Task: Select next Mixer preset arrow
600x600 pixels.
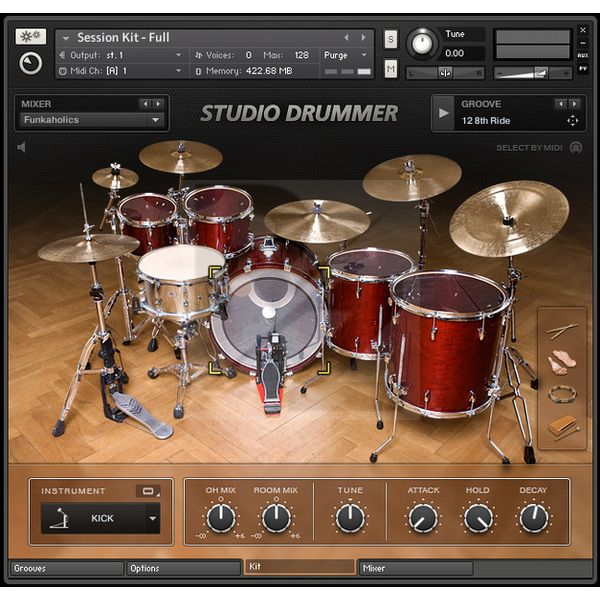Action: (x=158, y=104)
